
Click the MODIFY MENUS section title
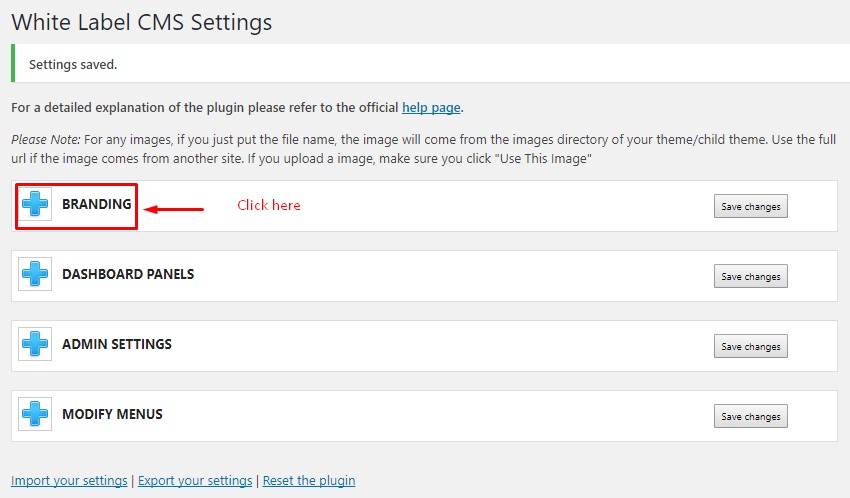112,414
